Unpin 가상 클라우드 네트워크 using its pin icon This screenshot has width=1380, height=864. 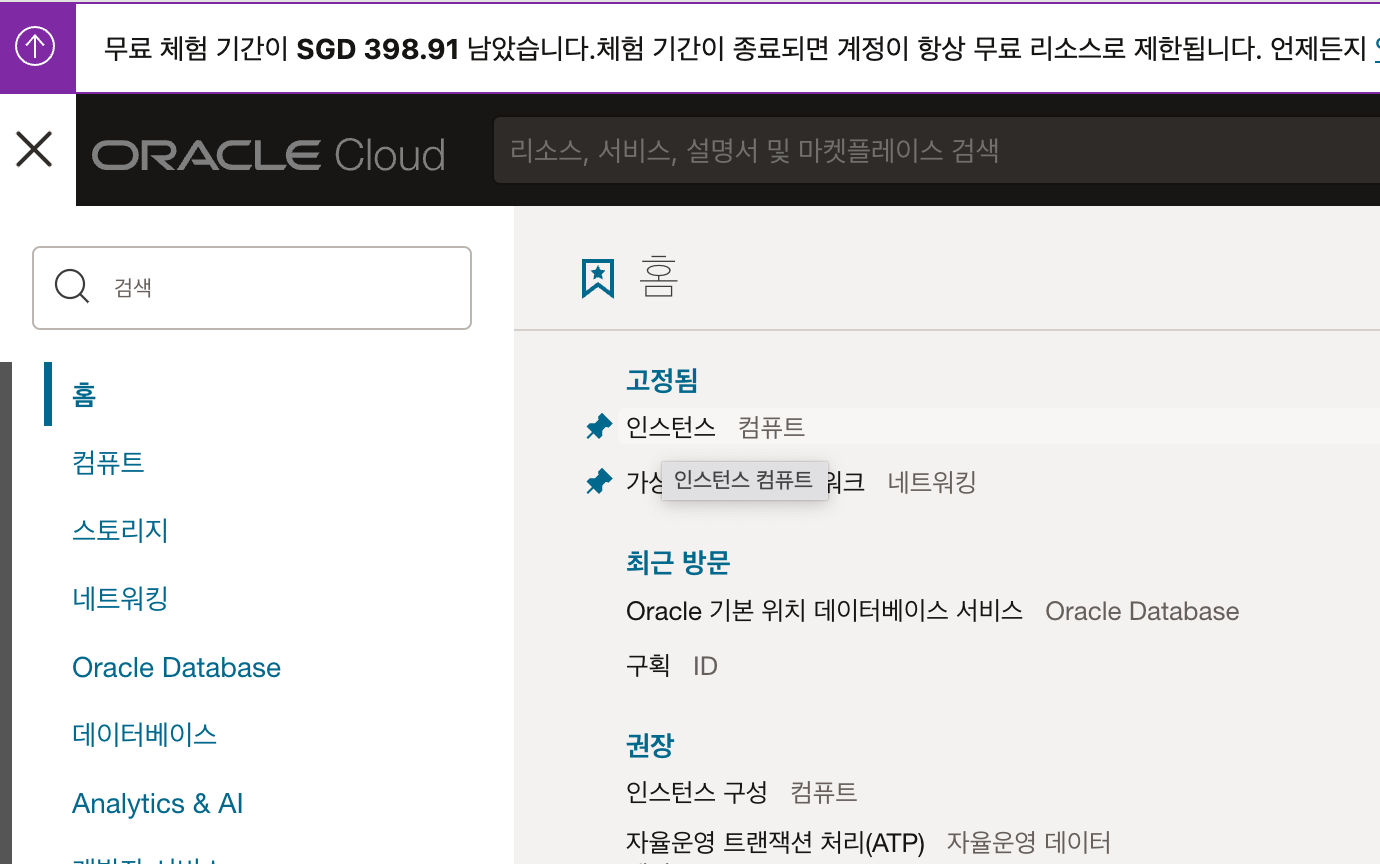(x=598, y=482)
